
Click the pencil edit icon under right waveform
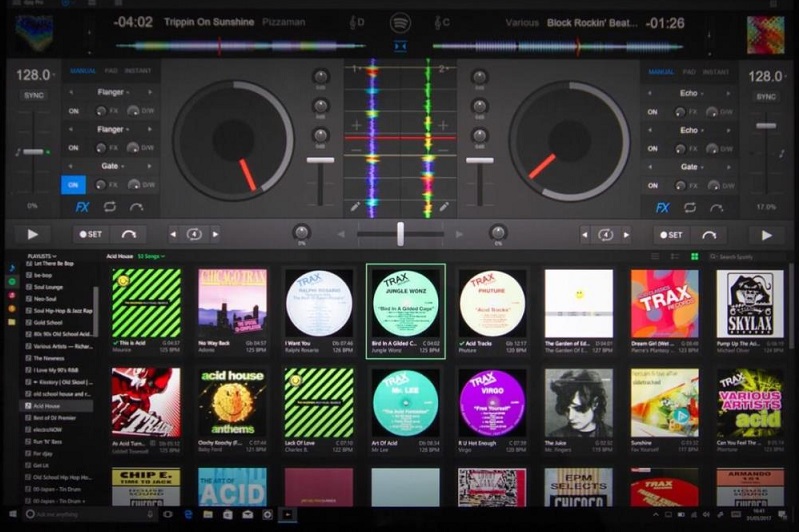tap(444, 206)
